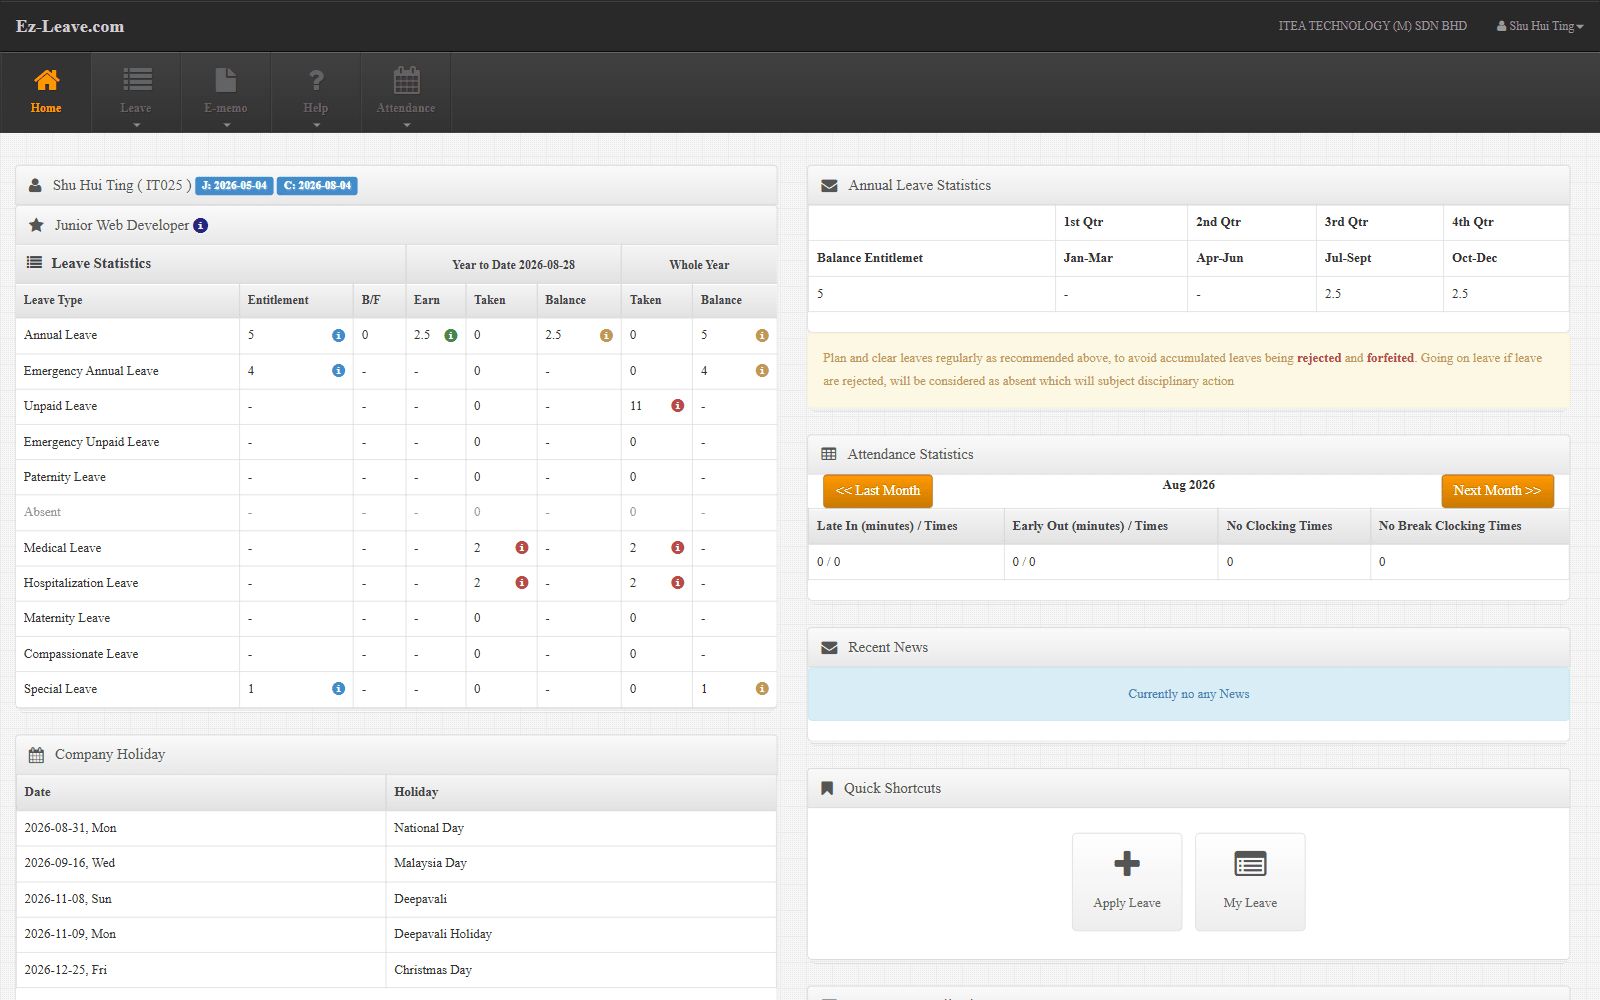Click the Unpaid Leave whole year taken info icon
Image resolution: width=1600 pixels, height=1000 pixels.
(678, 406)
